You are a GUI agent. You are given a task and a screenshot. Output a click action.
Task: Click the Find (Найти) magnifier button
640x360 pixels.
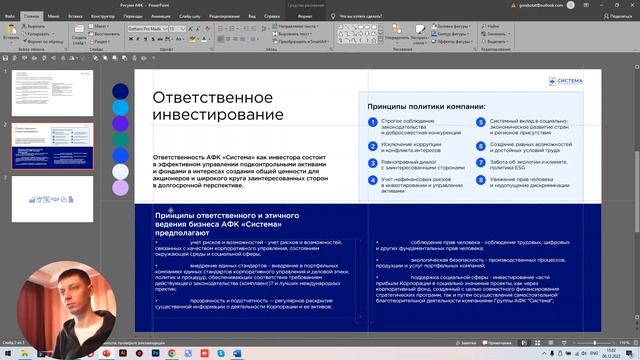[x=490, y=26]
